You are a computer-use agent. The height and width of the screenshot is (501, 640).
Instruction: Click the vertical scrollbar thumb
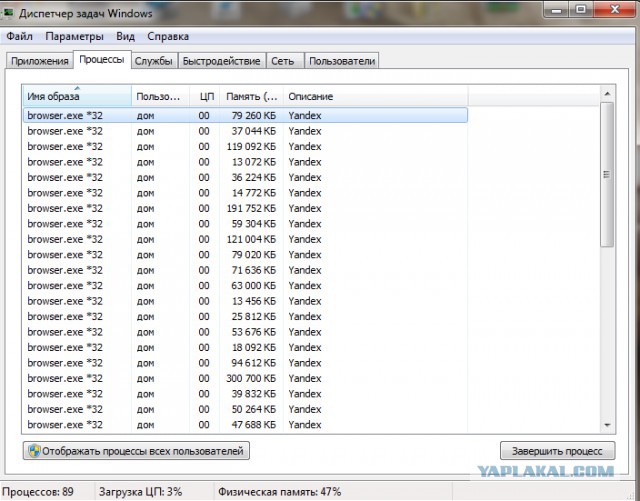coord(607,174)
